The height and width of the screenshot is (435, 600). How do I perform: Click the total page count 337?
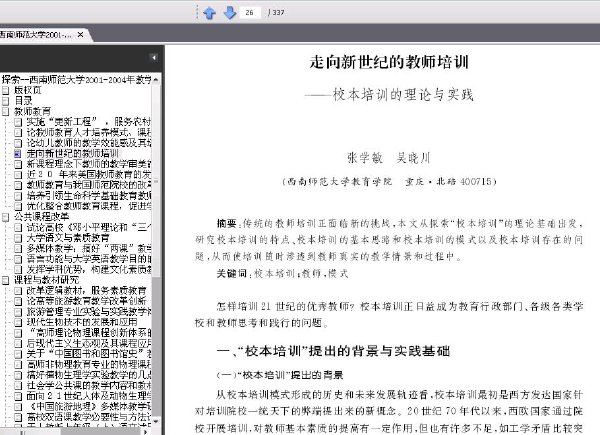(278, 12)
